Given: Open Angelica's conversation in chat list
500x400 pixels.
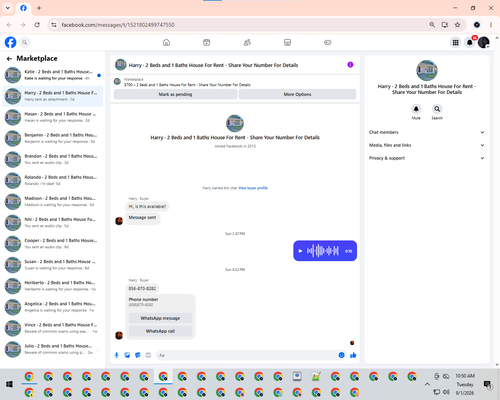Looking at the screenshot, I should pos(53,307).
